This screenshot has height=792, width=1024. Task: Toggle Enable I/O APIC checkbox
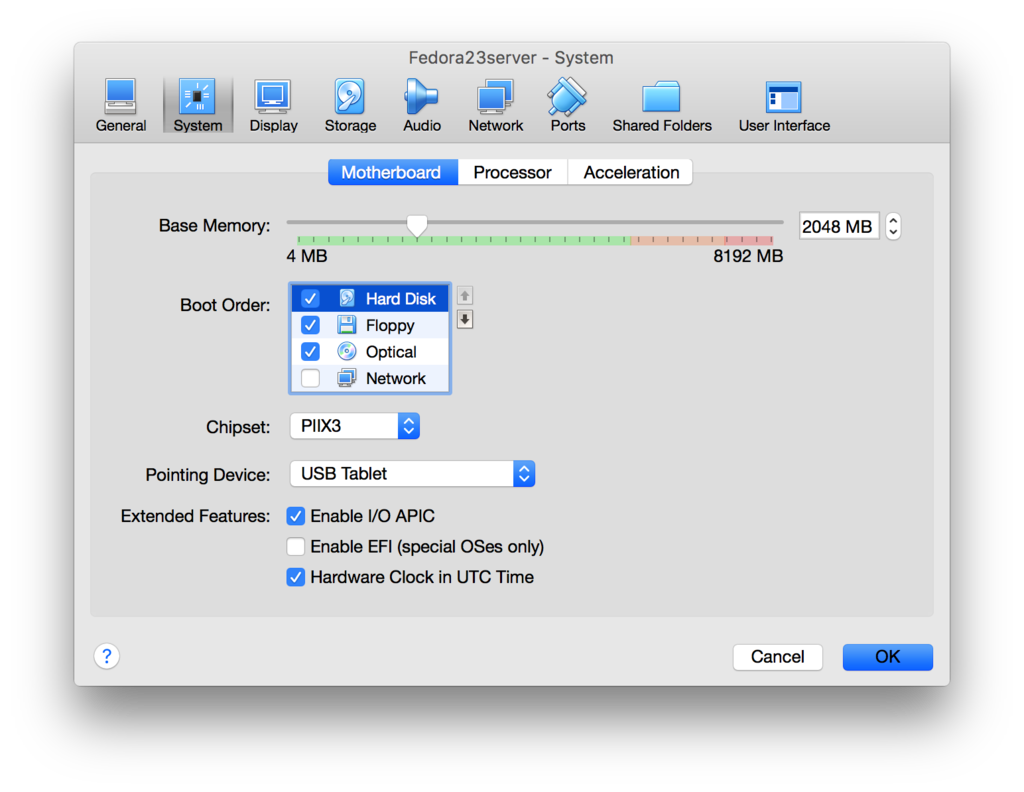pyautogui.click(x=296, y=516)
